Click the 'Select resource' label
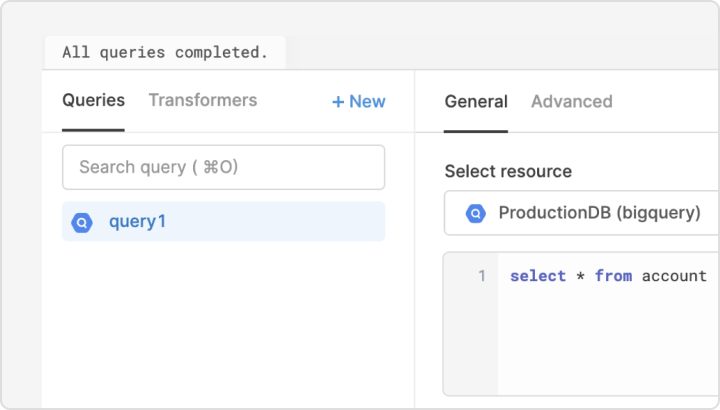The height and width of the screenshot is (410, 720). tap(508, 171)
